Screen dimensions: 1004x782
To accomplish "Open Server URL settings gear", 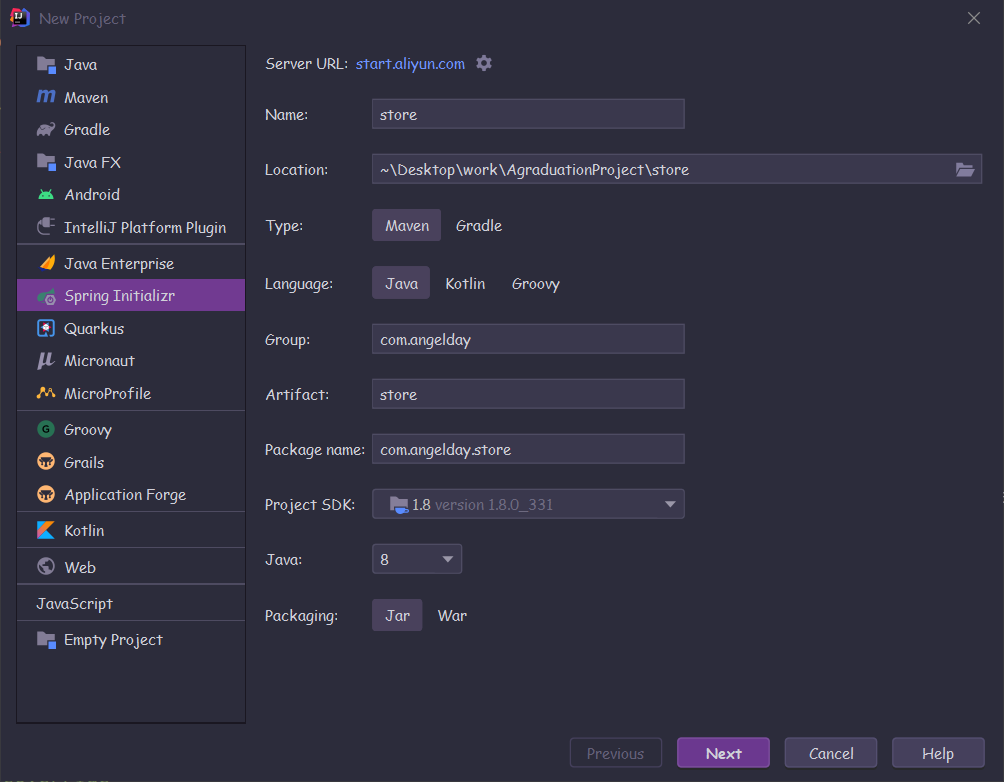I will [484, 63].
